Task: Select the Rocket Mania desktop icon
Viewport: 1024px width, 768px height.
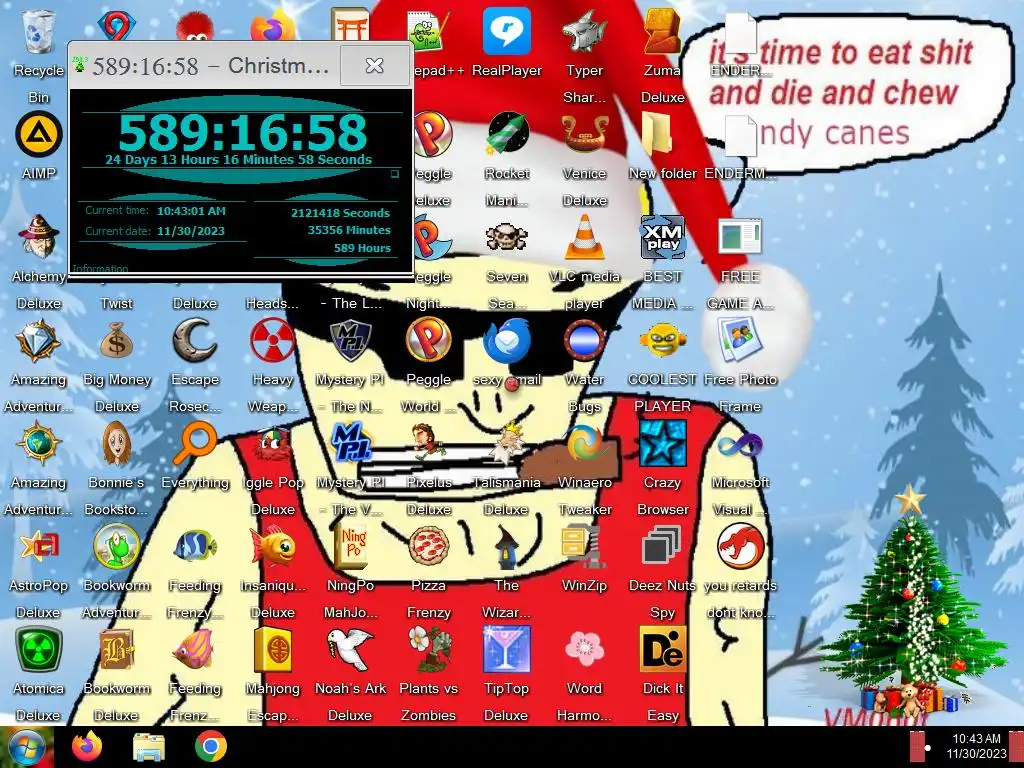Action: 507,135
